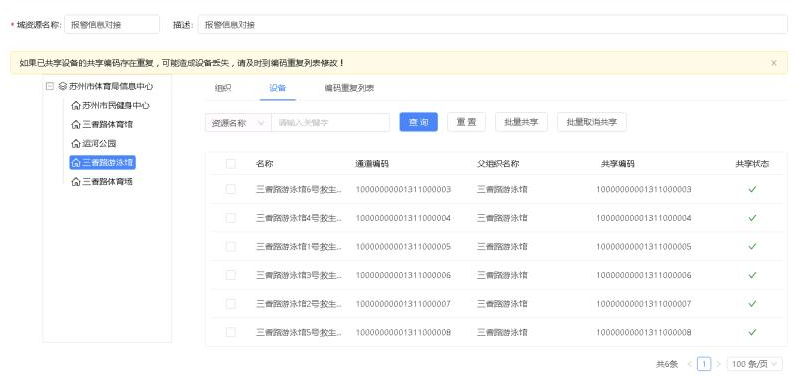
Task: Click the 共享编码 column header
Action: [618, 164]
